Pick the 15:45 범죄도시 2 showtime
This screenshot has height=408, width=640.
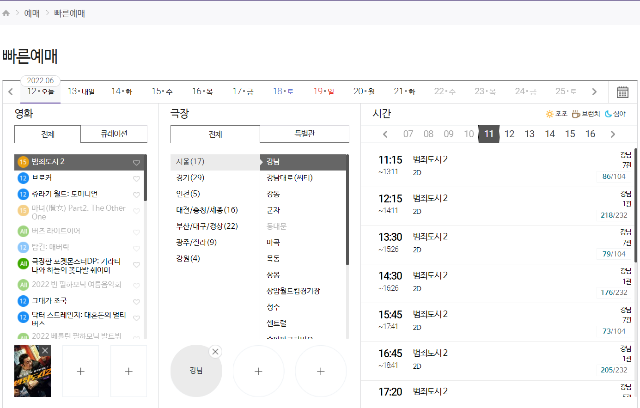pos(498,323)
